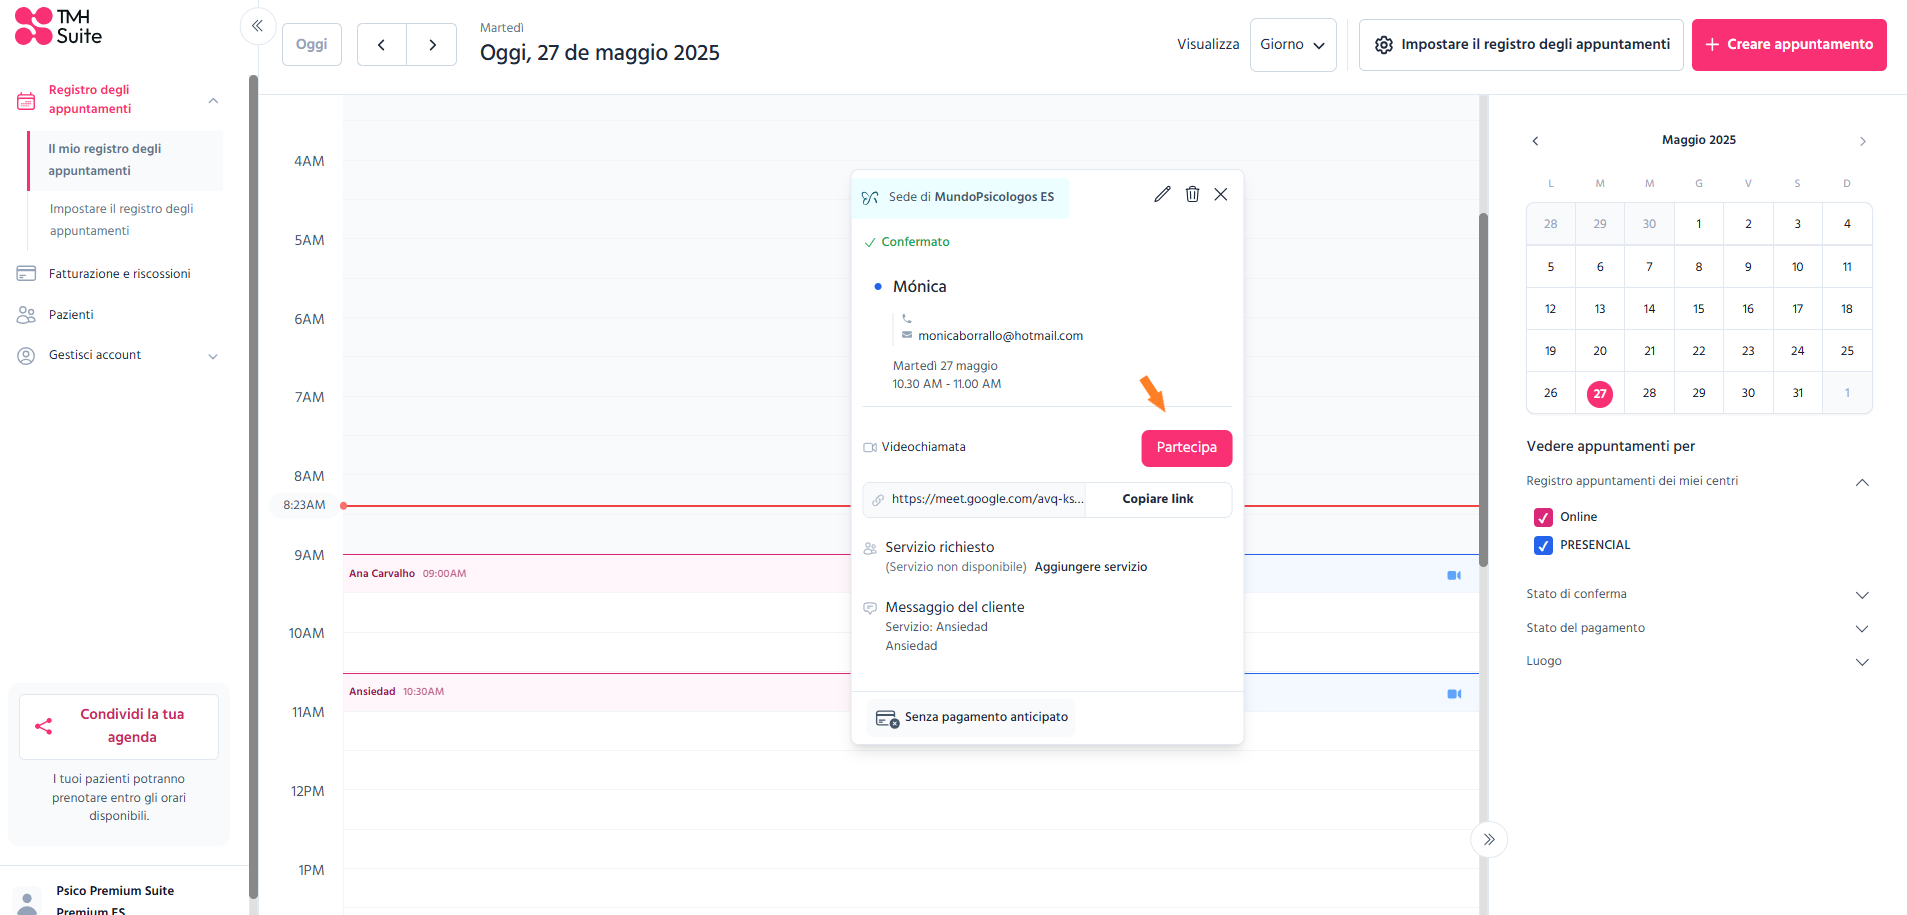Expand the Luogo filter
This screenshot has width=1907, height=915.
pos(1862,662)
